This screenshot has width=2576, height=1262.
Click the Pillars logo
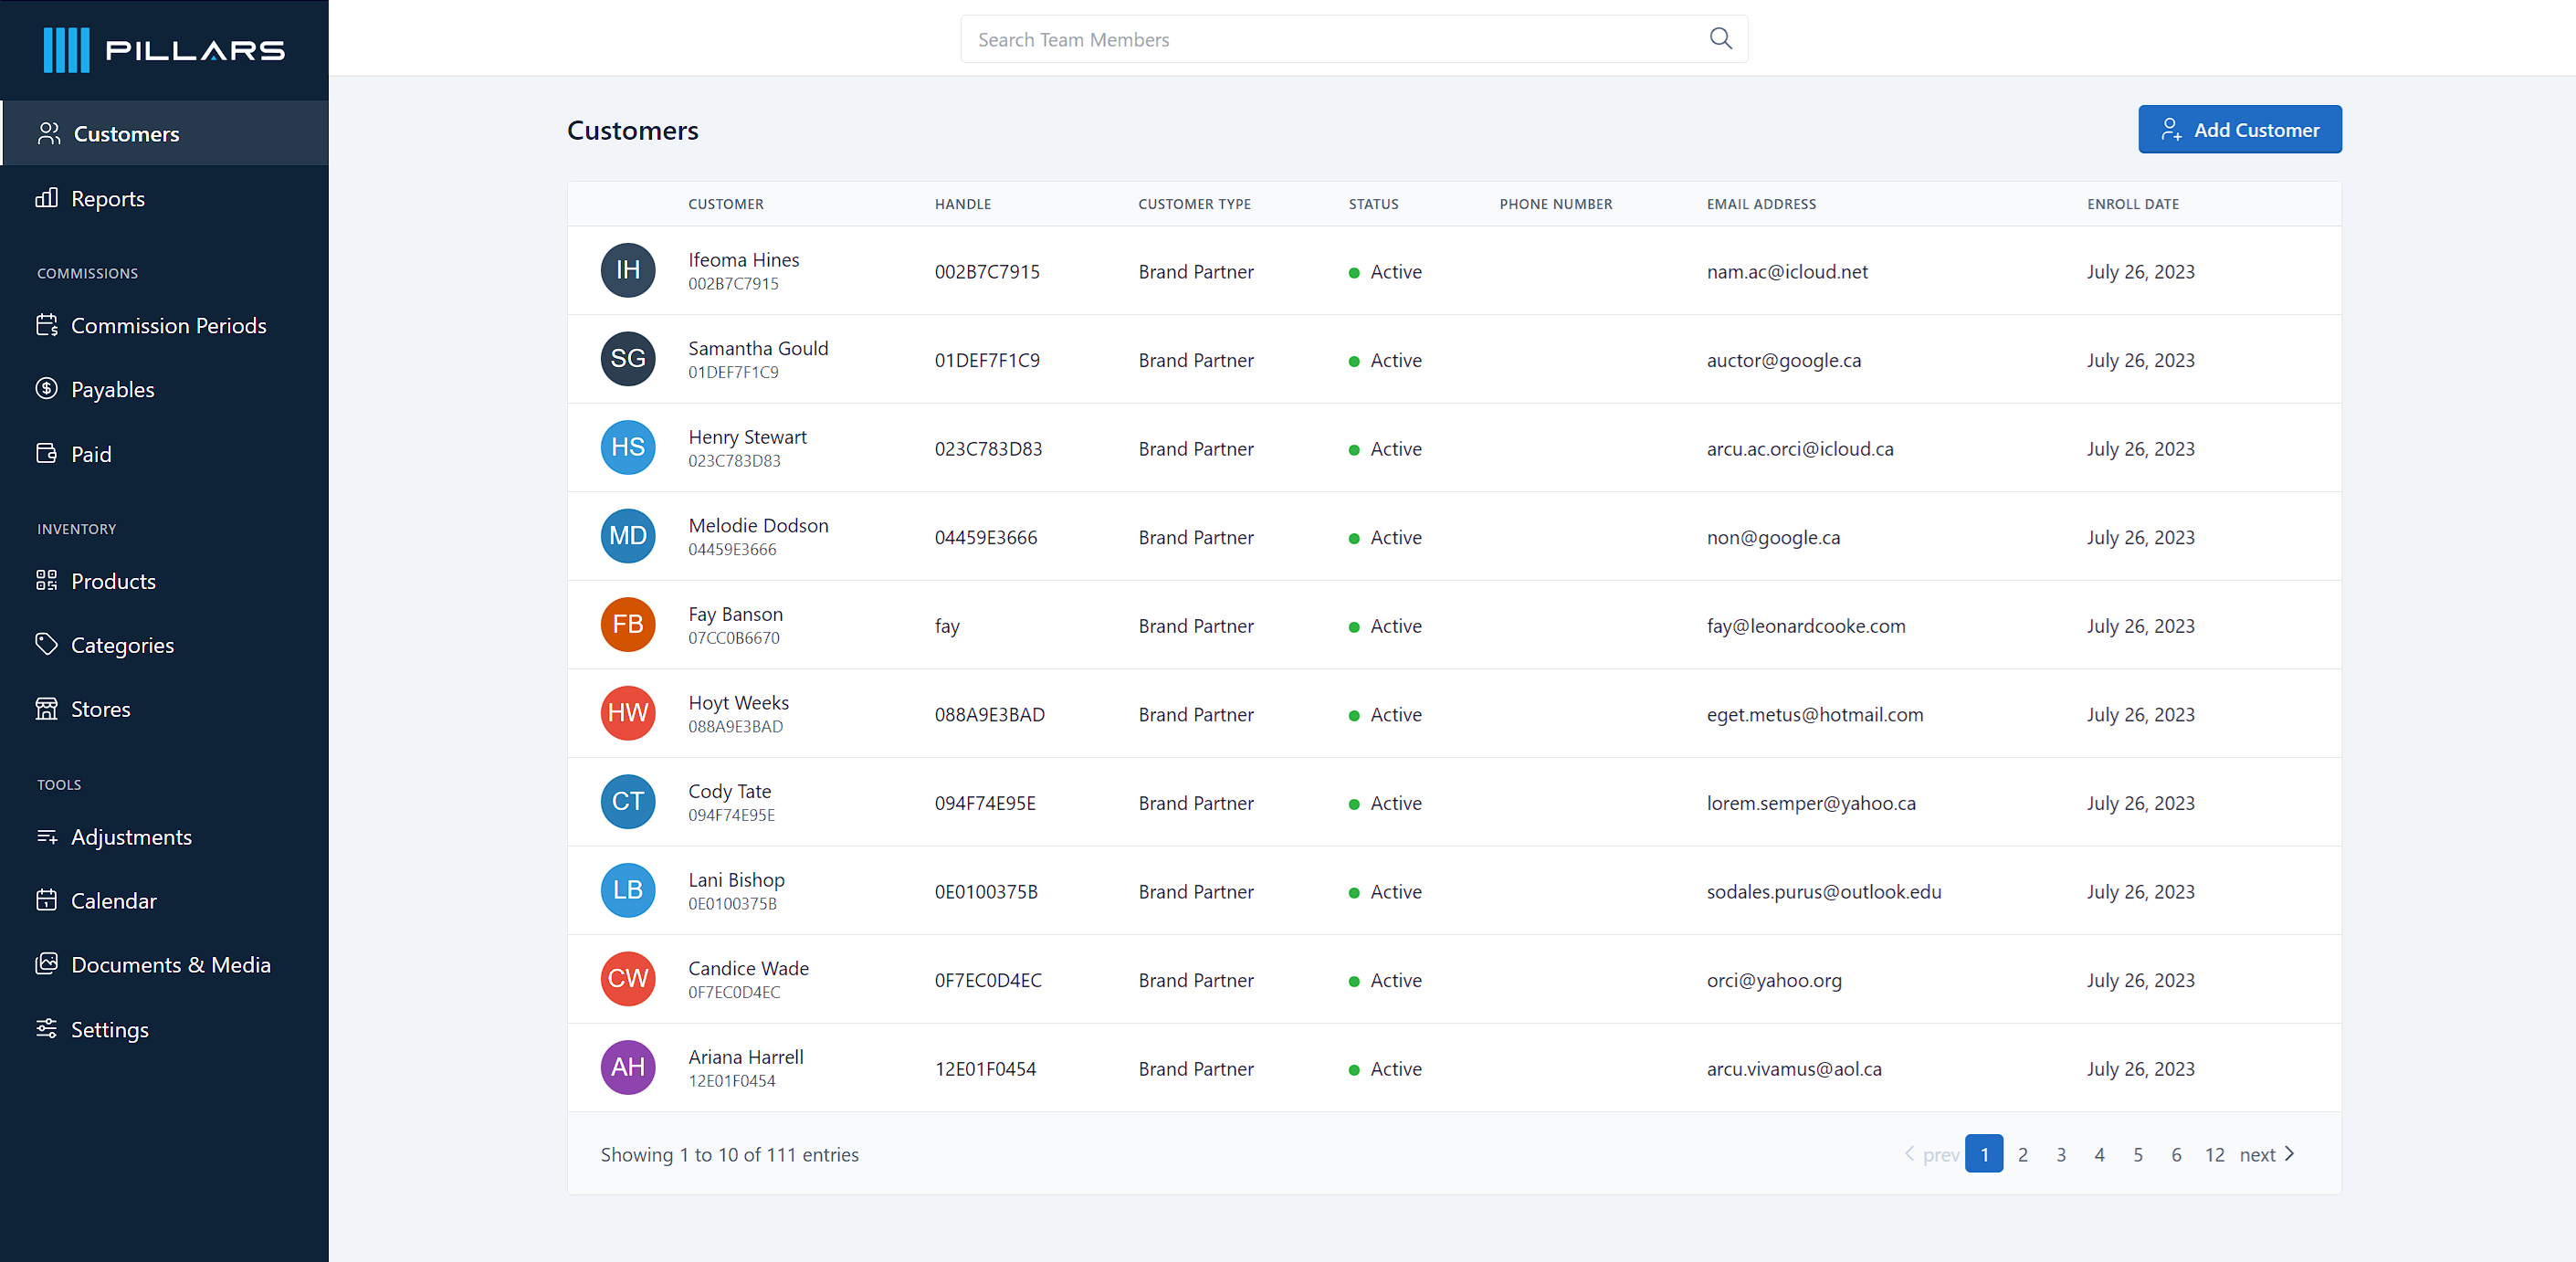click(165, 50)
